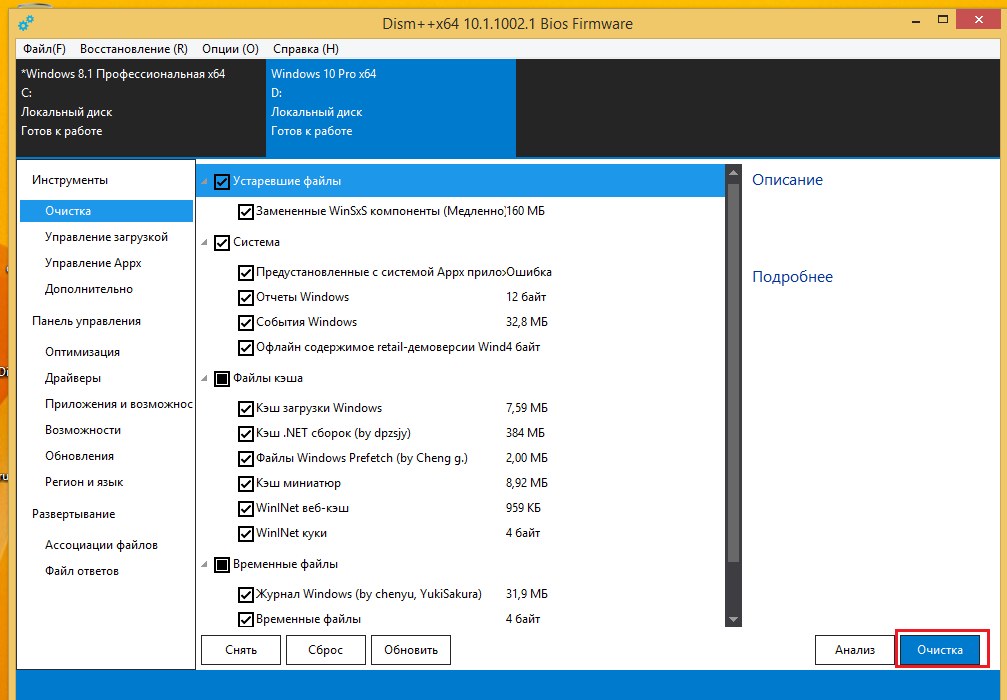
Task: Click the list scrollbar down arrow
Action: [733, 620]
